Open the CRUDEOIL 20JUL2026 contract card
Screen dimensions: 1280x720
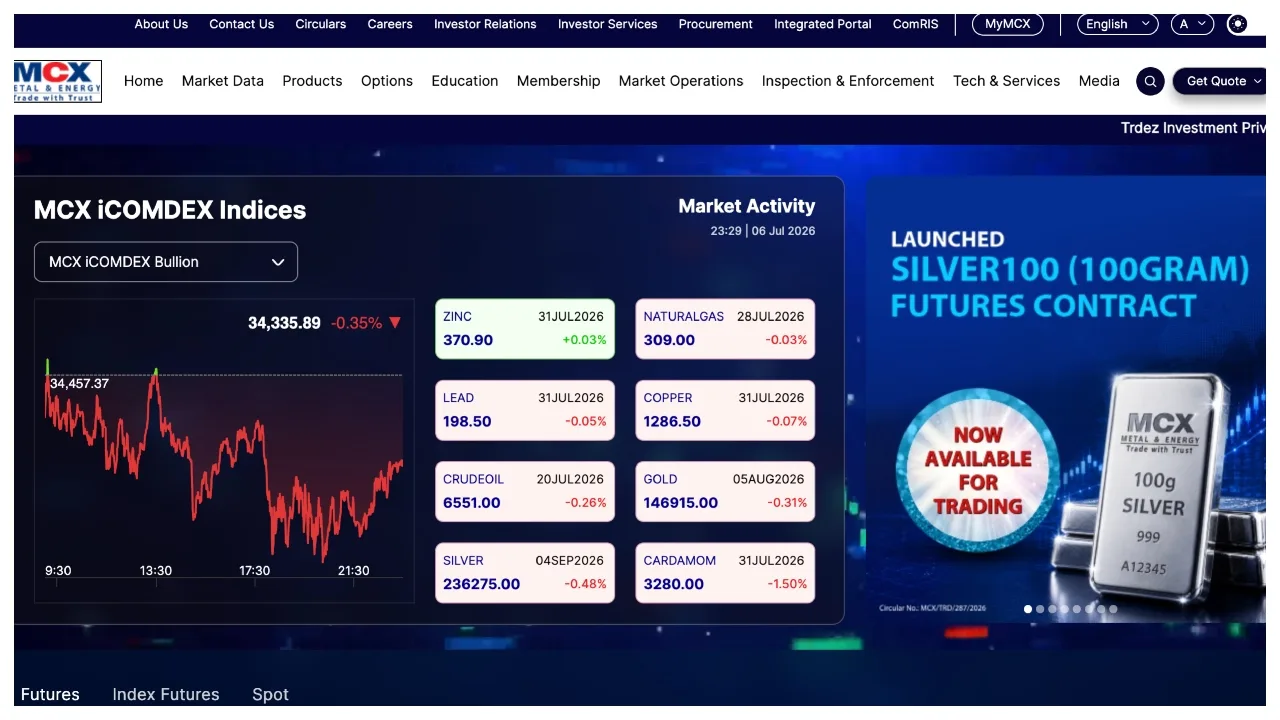[525, 492]
